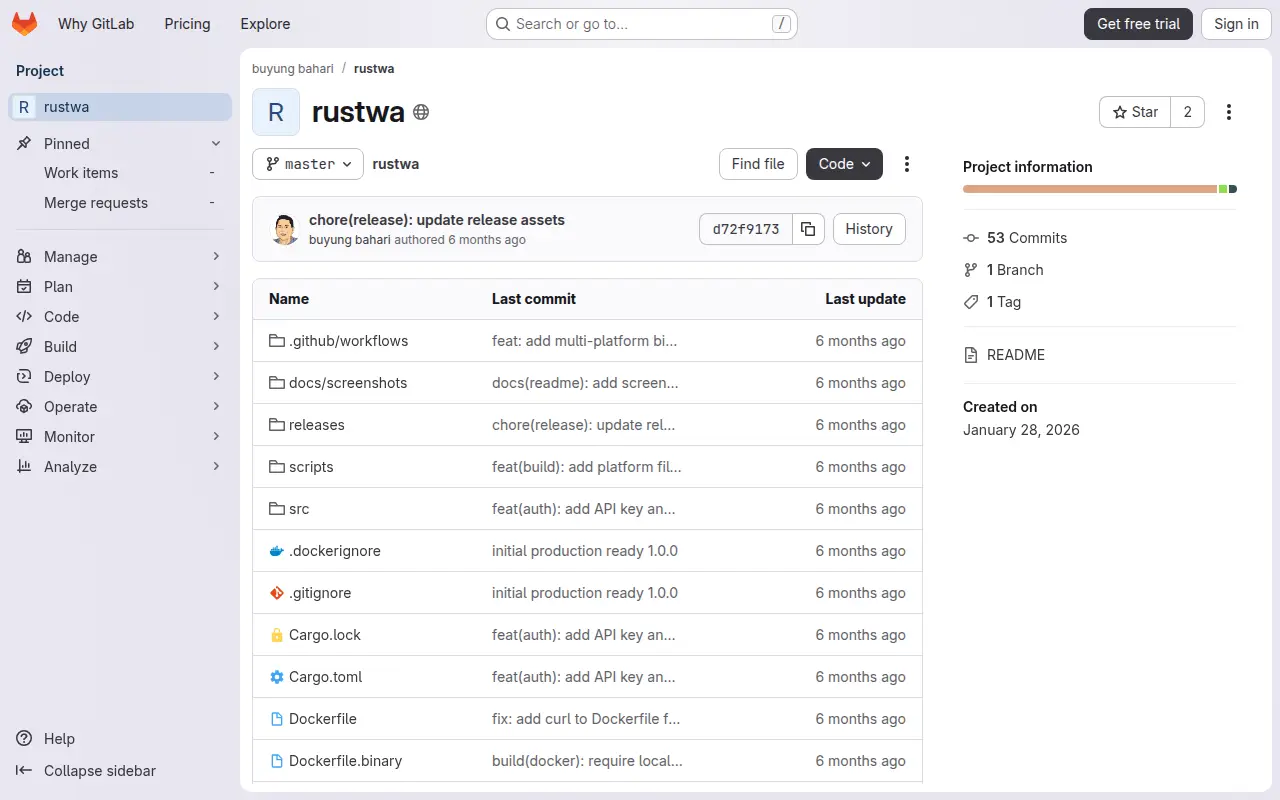Expand the Analyze sidebar menu
Image resolution: width=1280 pixels, height=800 pixels.
point(120,467)
